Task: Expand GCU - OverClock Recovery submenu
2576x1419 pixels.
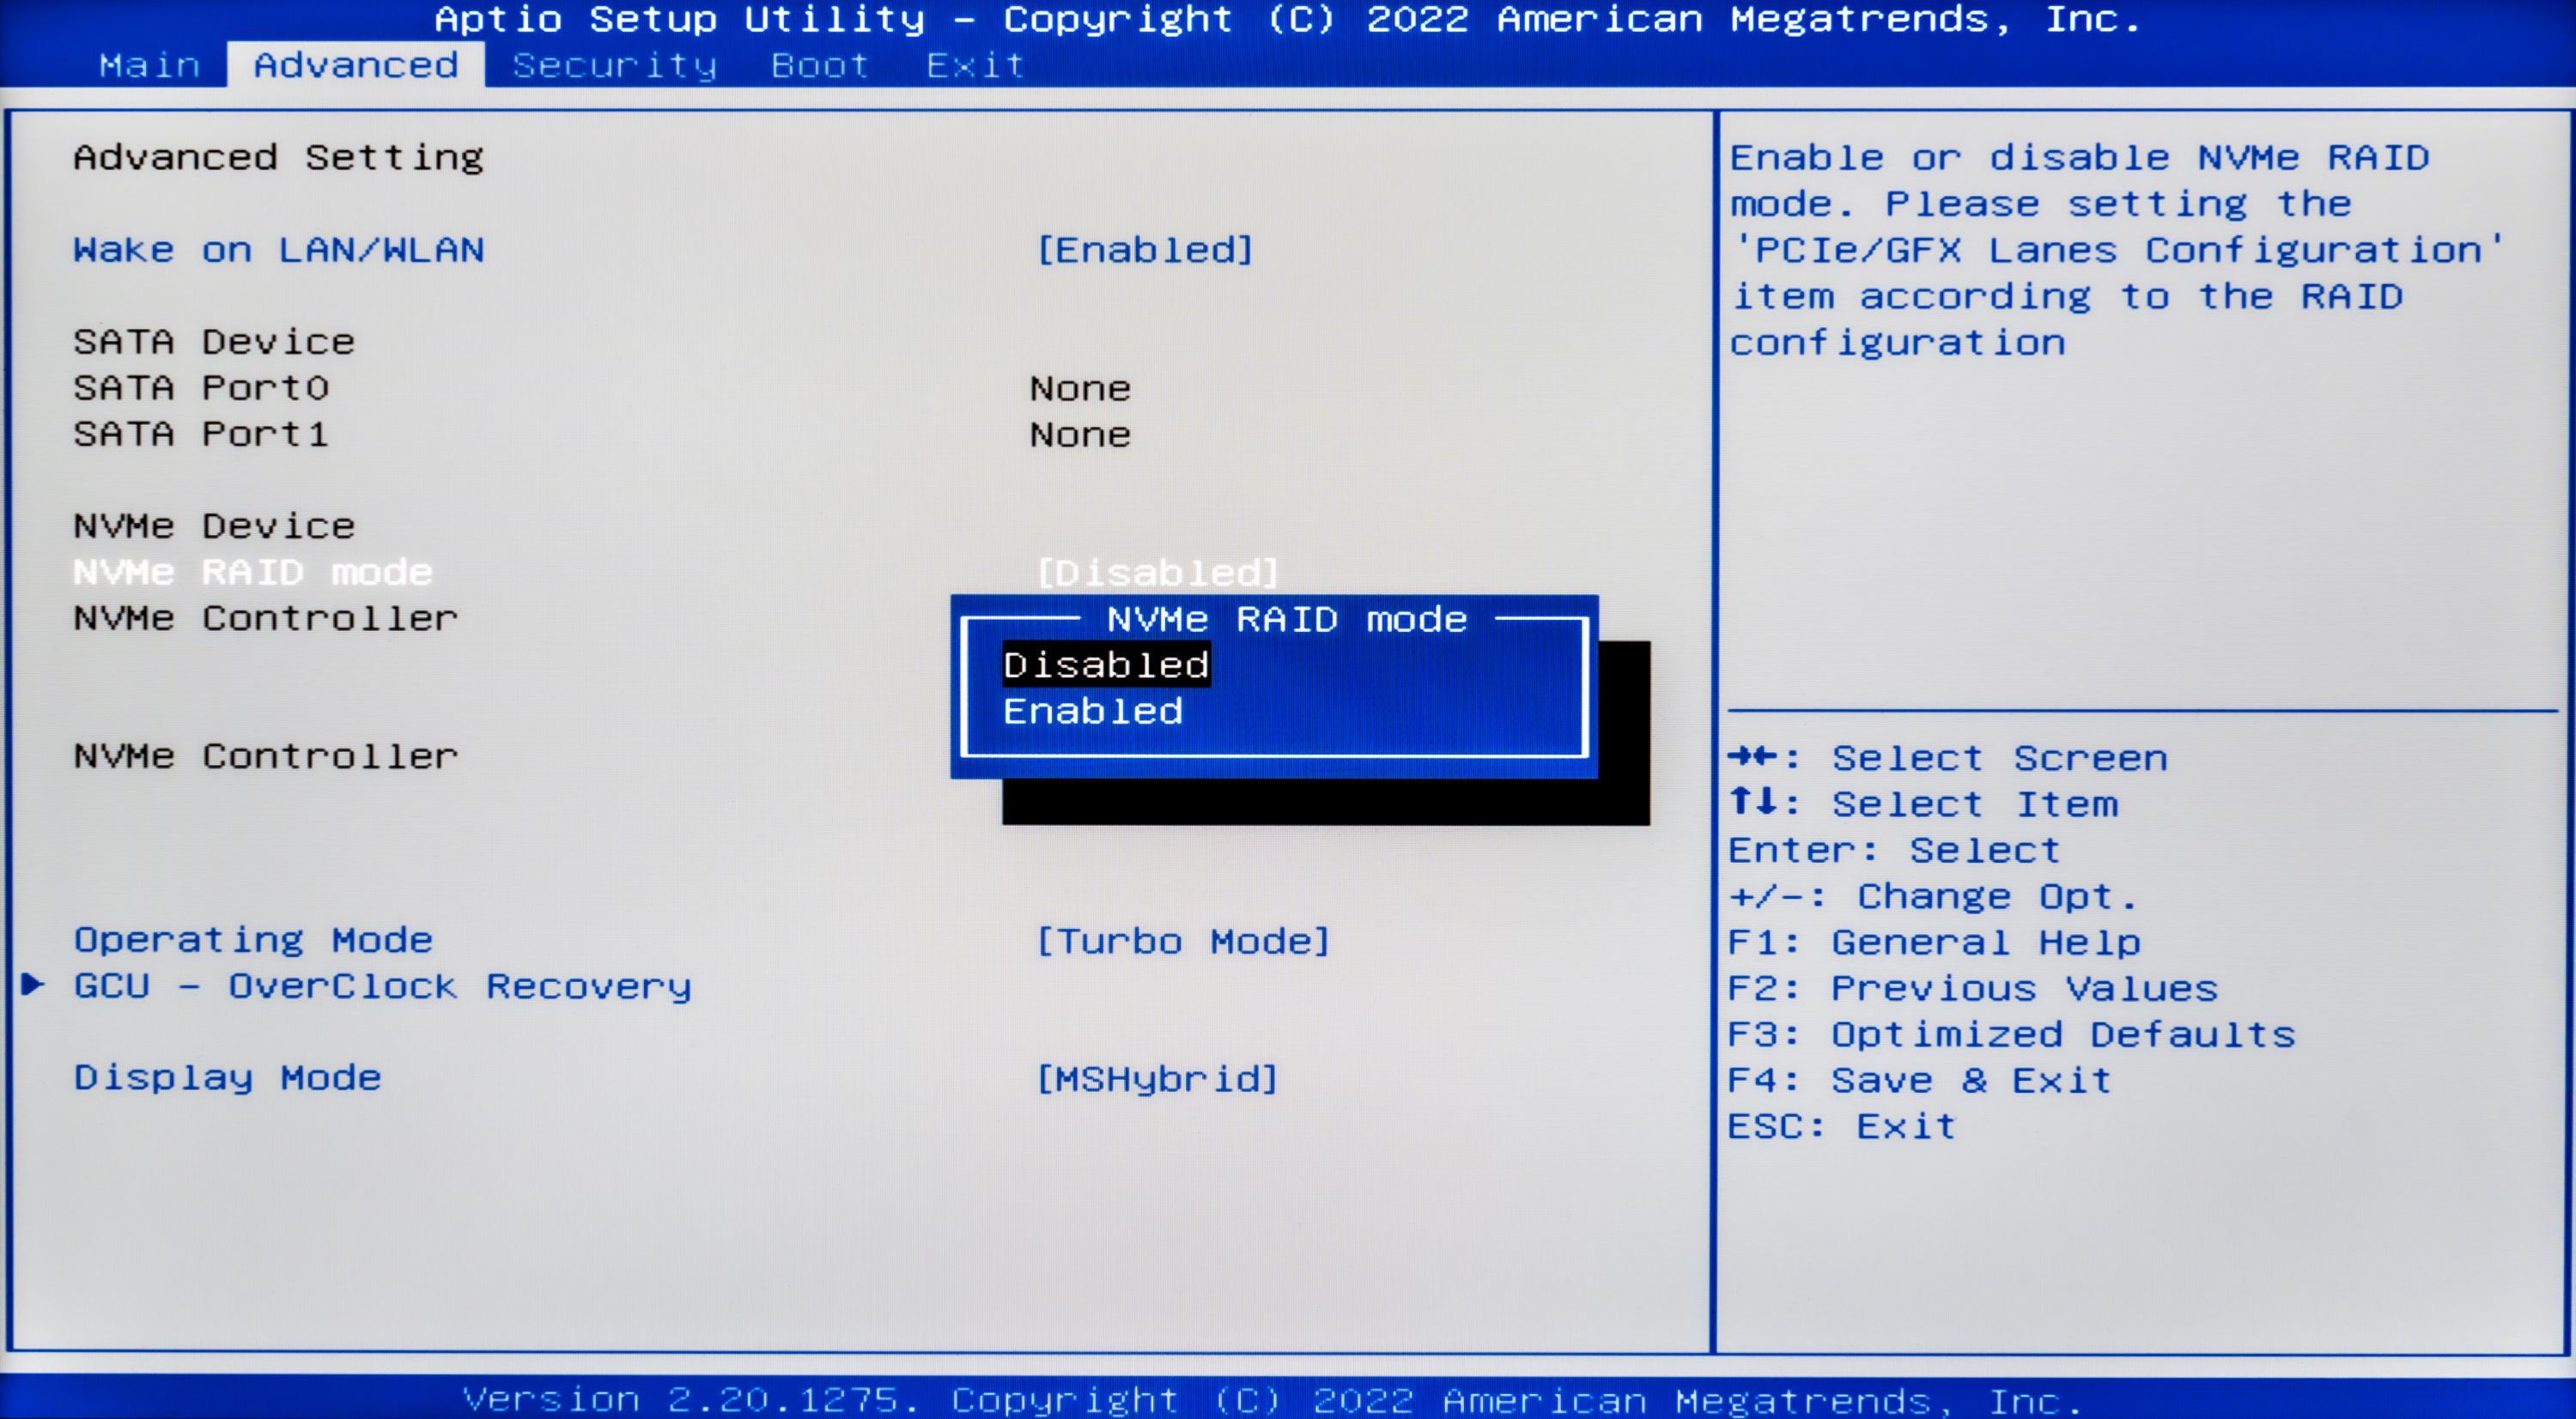Action: 382,987
